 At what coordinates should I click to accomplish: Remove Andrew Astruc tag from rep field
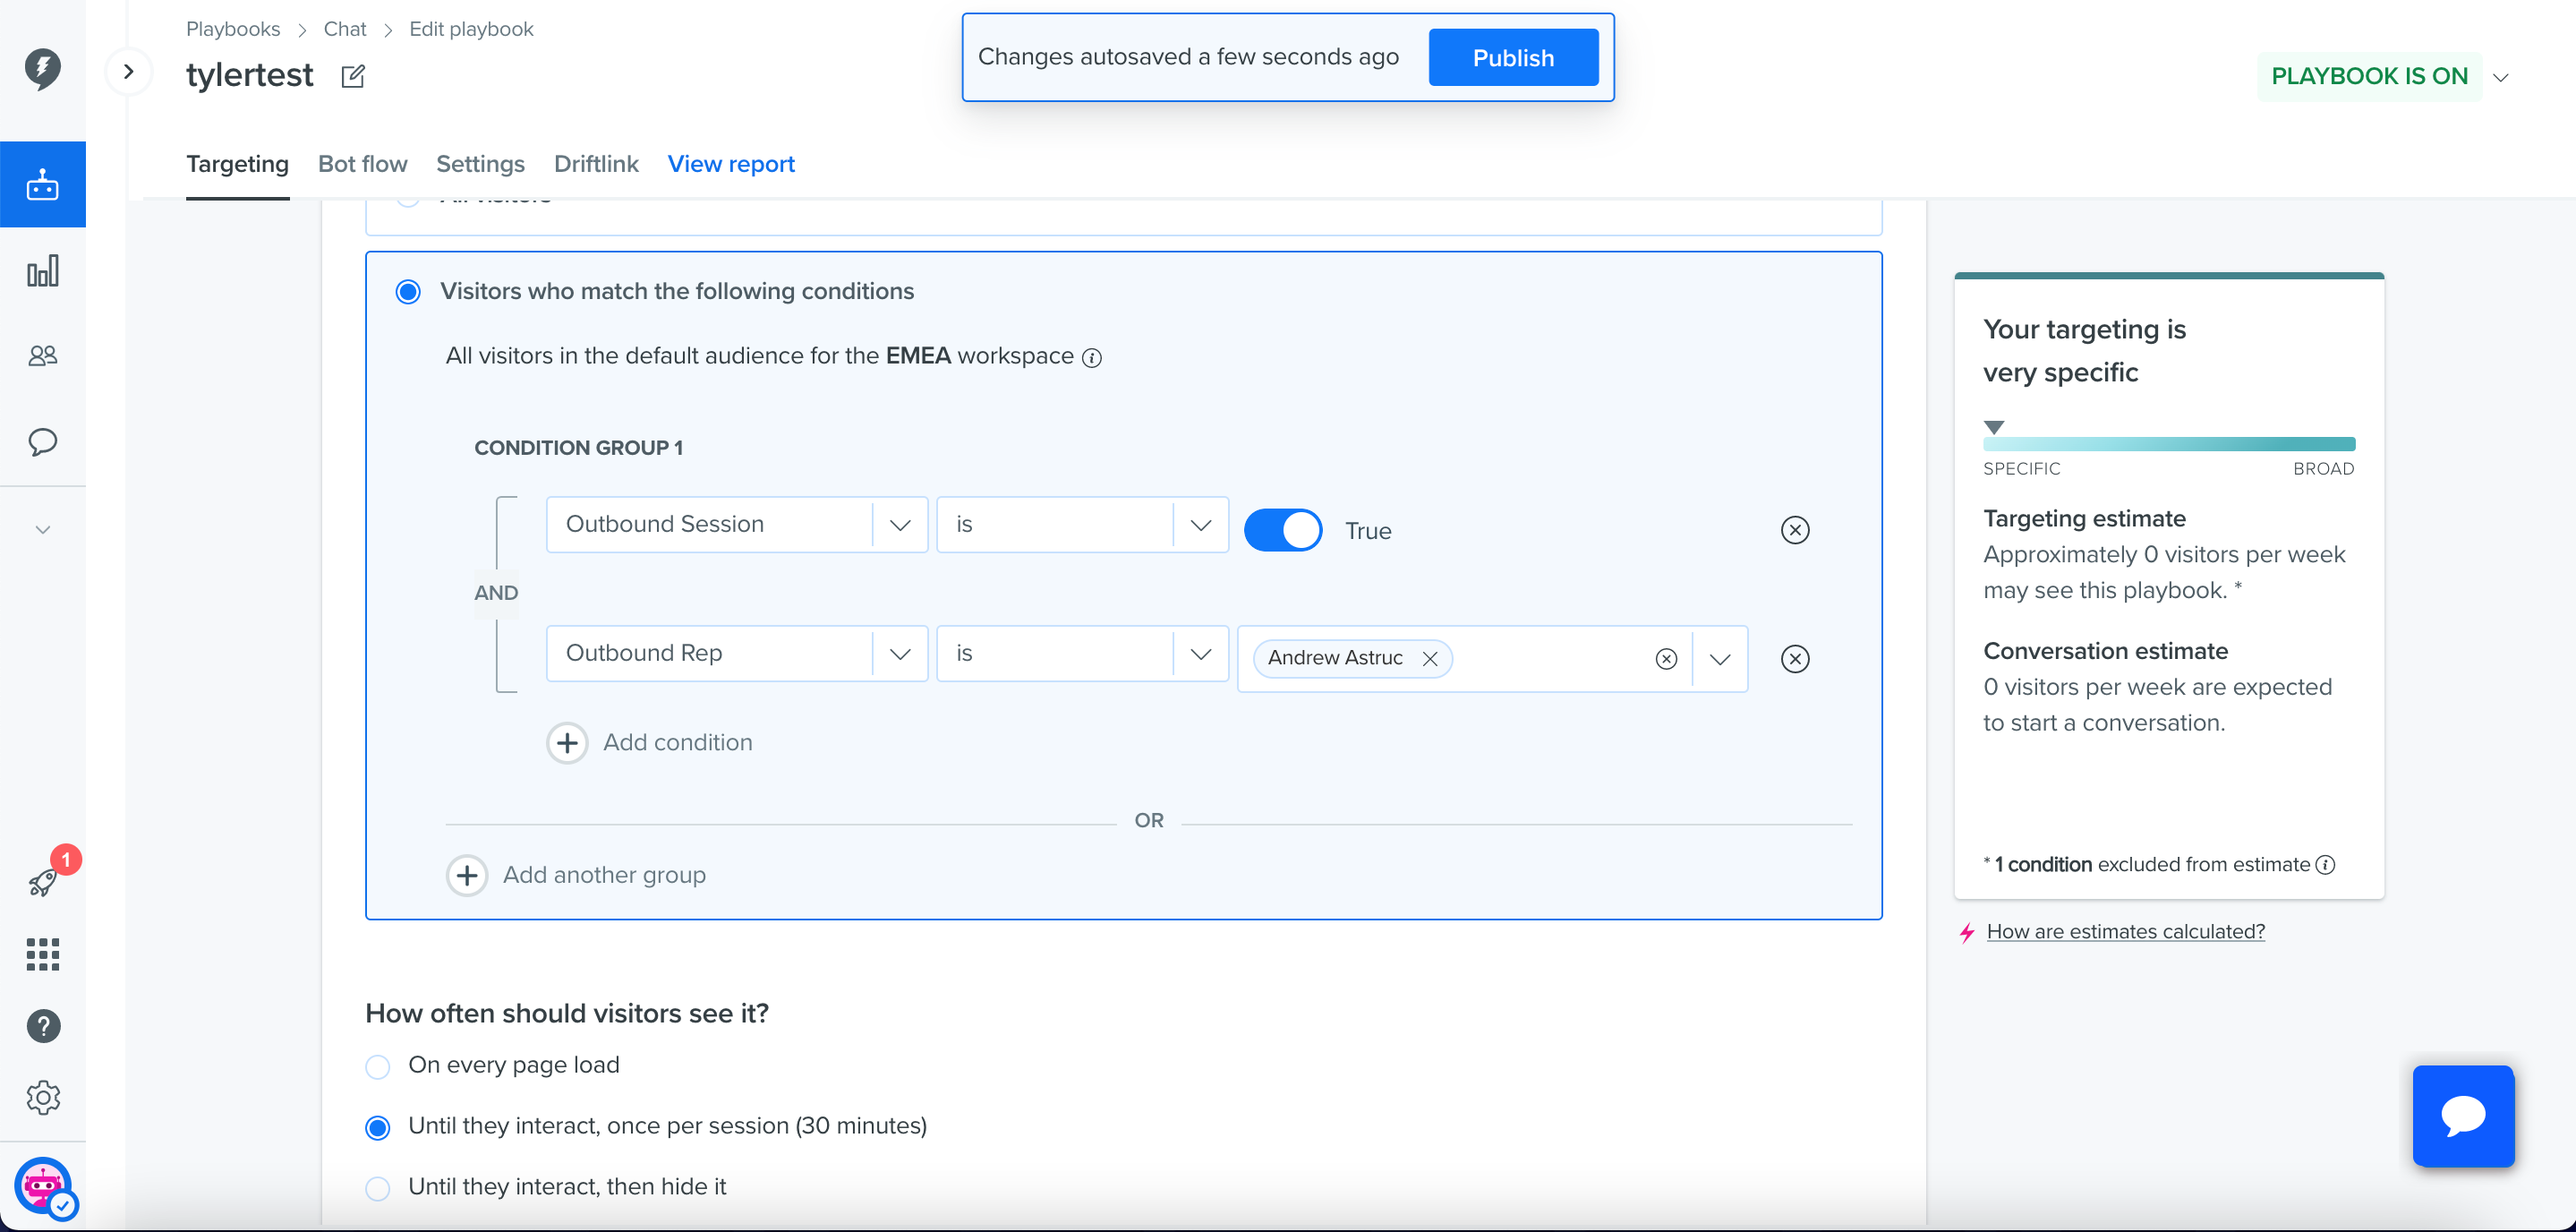click(1430, 658)
